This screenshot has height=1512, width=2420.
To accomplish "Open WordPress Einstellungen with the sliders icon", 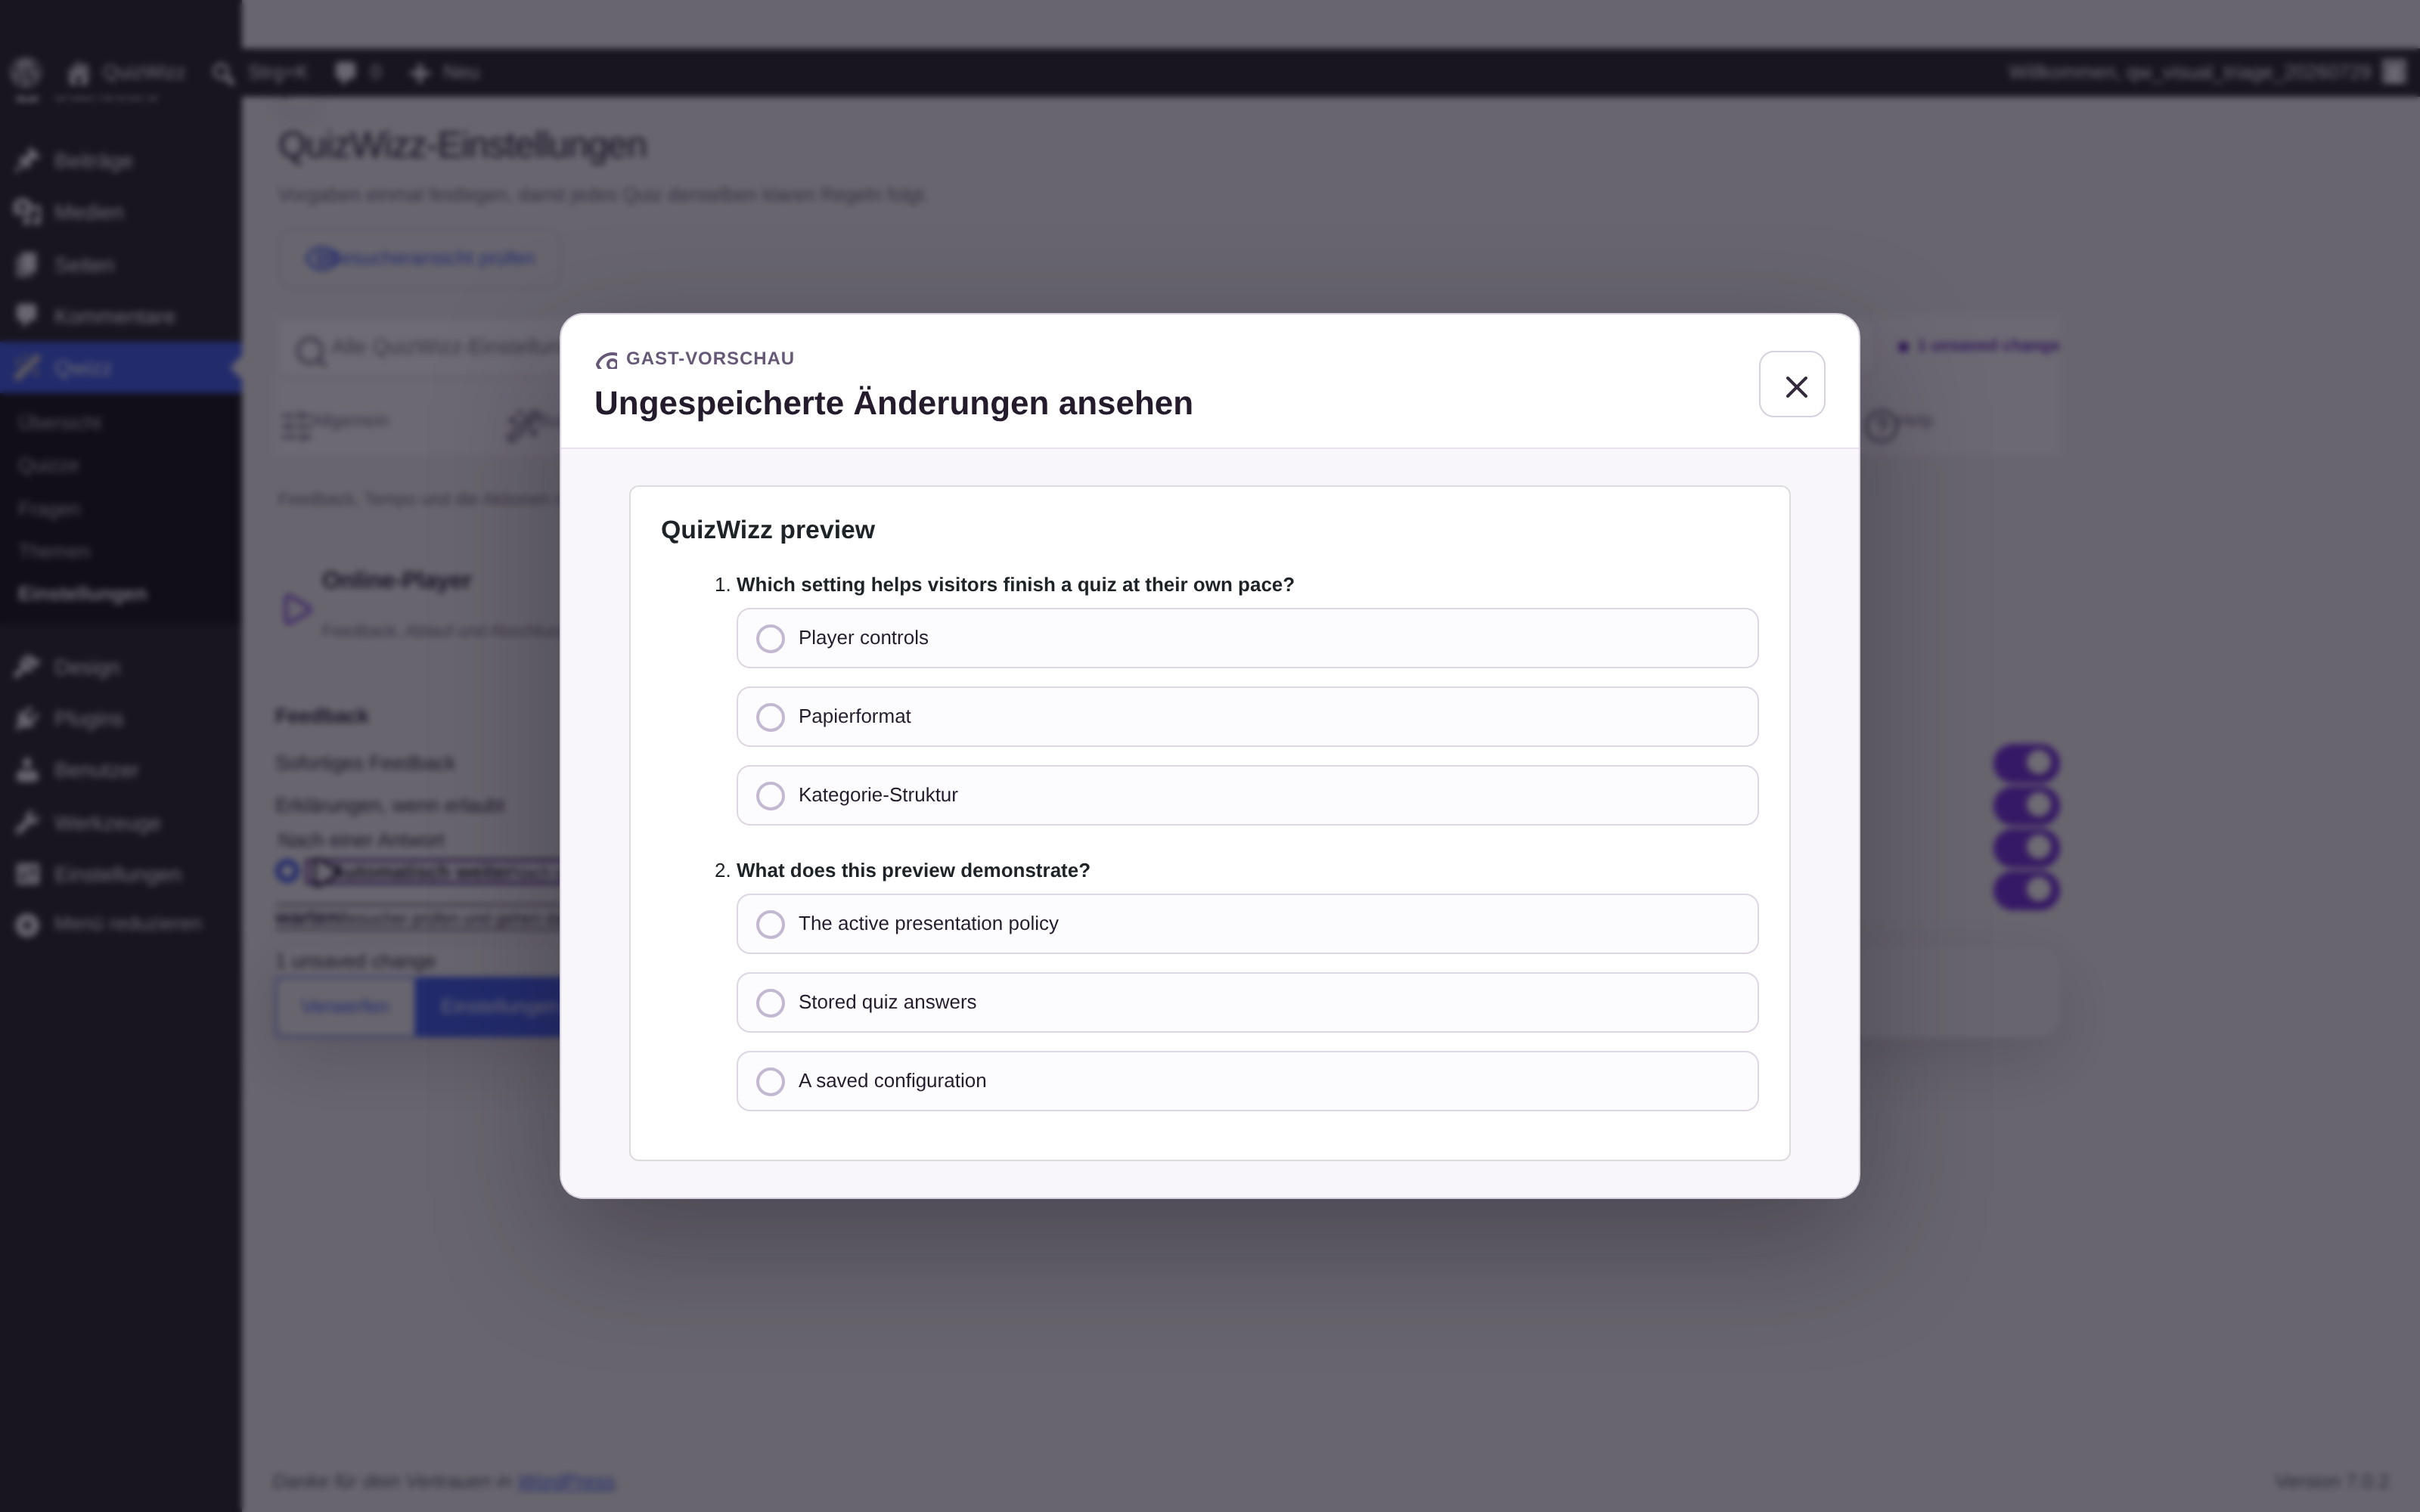I will pos(120,875).
